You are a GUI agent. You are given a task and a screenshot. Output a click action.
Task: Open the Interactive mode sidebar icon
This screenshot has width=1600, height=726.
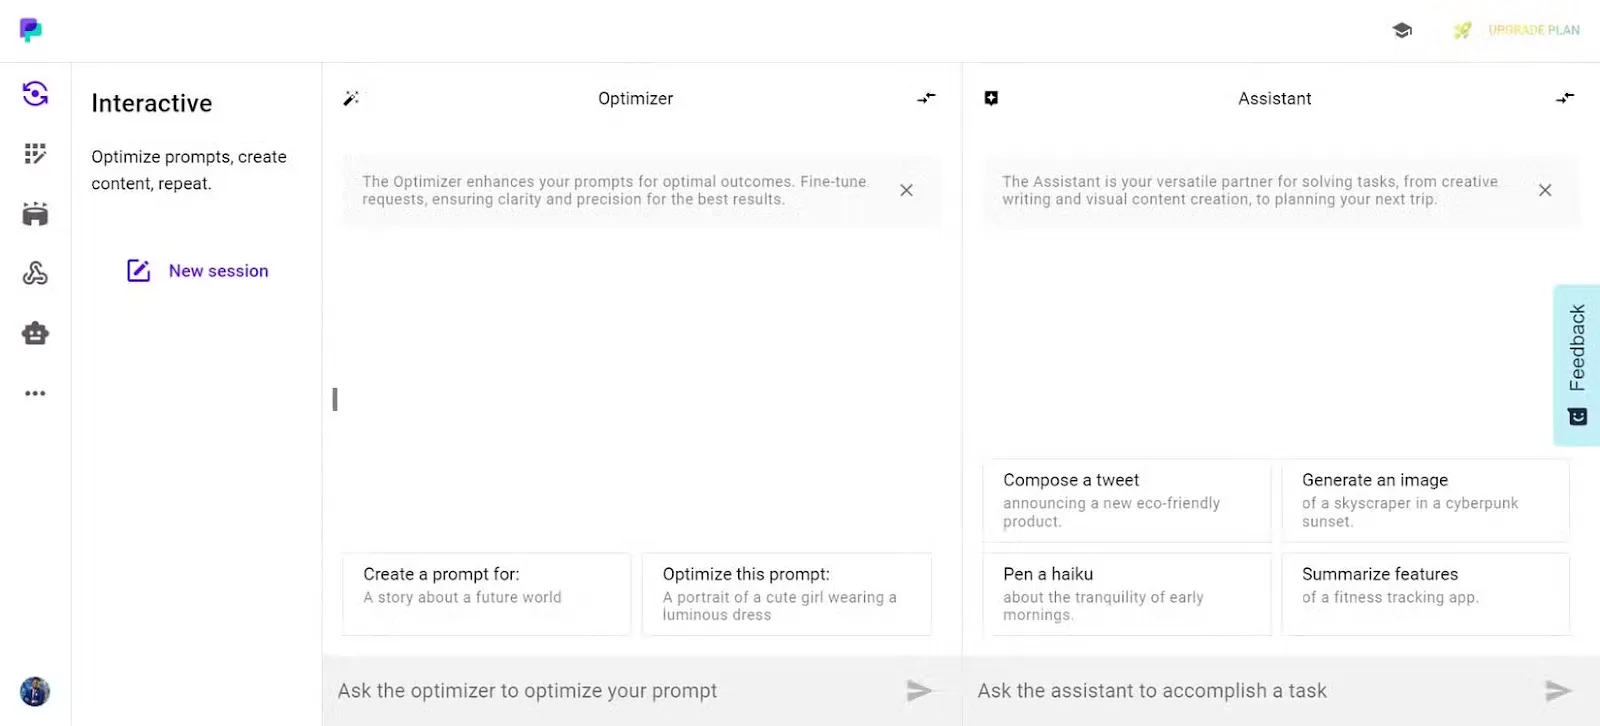click(35, 94)
